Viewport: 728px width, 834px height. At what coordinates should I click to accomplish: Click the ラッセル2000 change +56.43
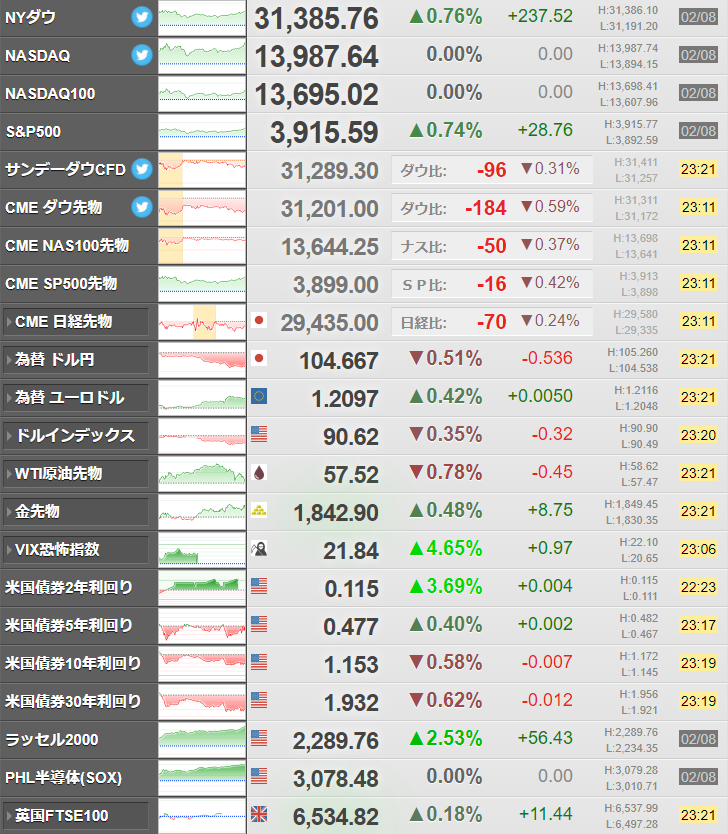pos(545,738)
